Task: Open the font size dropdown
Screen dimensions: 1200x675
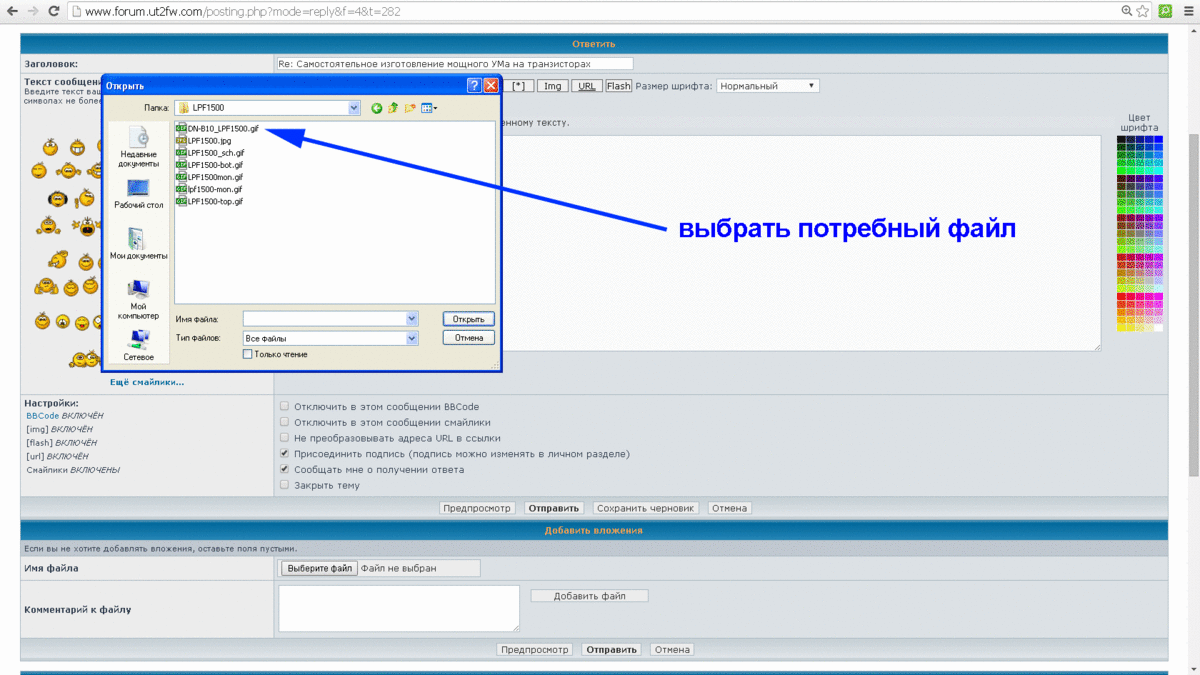Action: click(767, 86)
